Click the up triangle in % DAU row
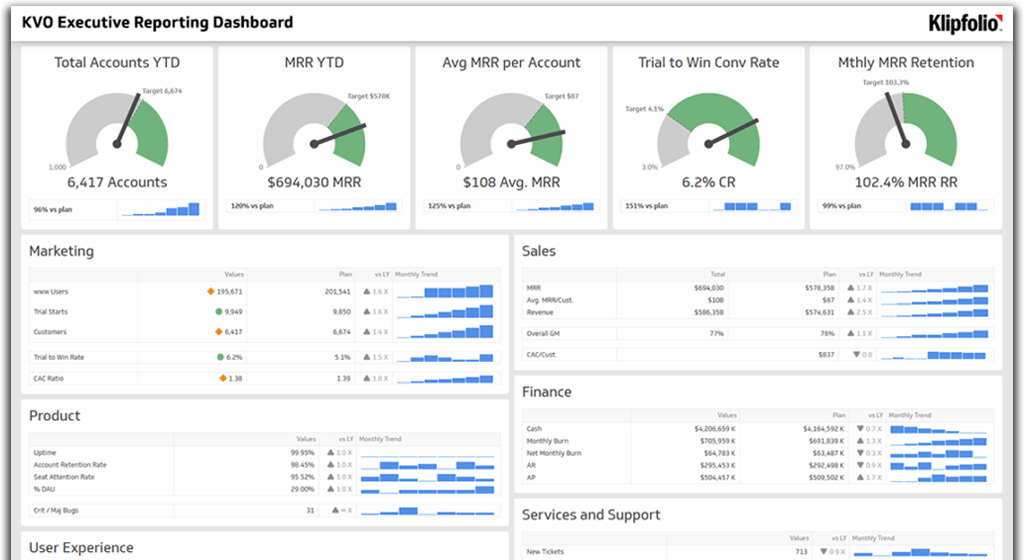Viewport: 1024px width, 560px height. [331, 489]
